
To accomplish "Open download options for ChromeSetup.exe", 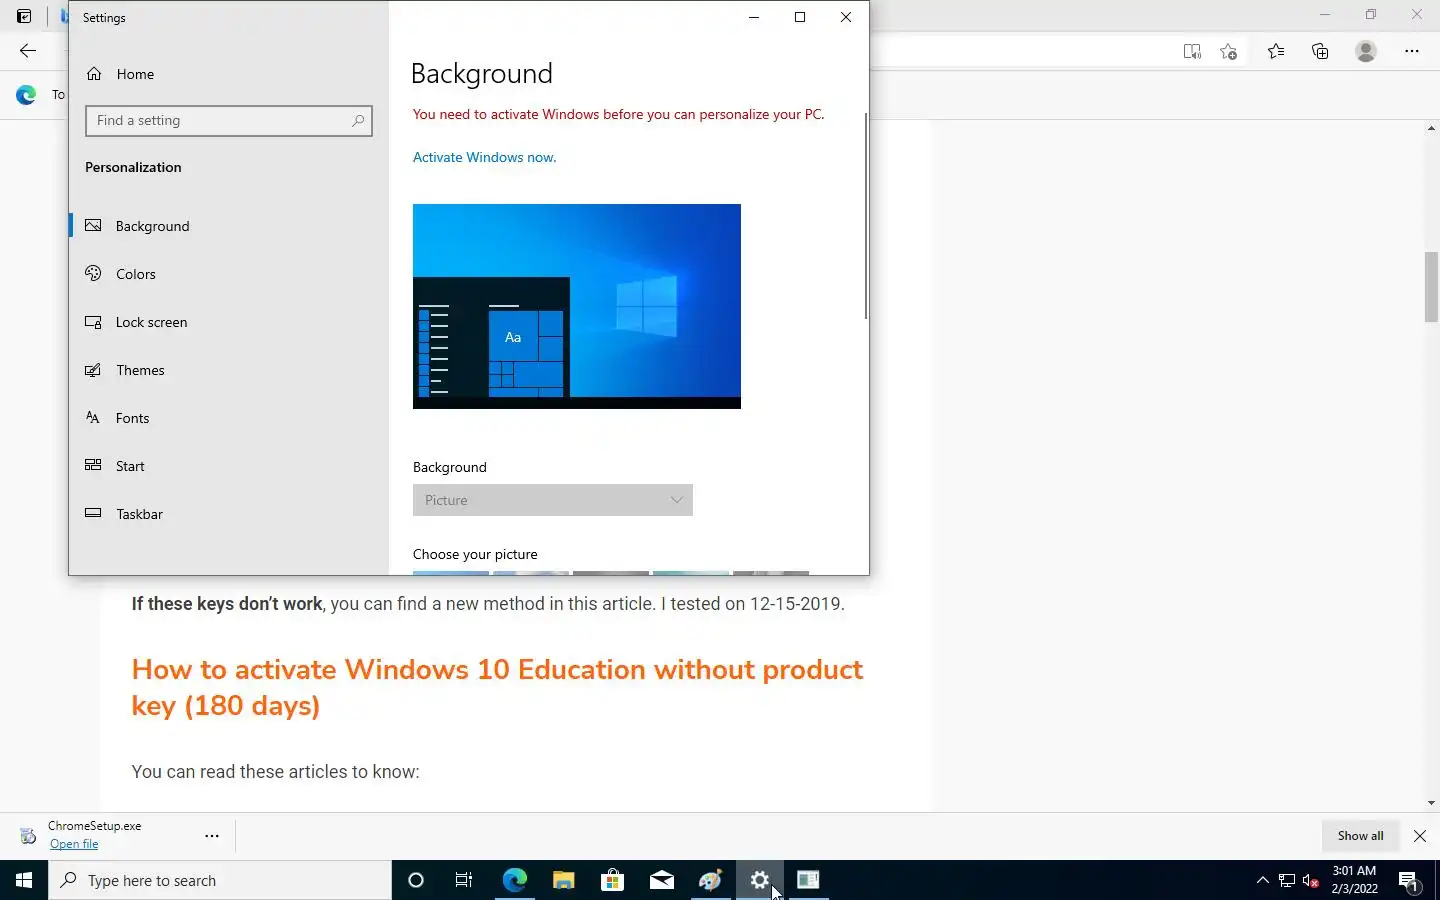I will [x=212, y=835].
